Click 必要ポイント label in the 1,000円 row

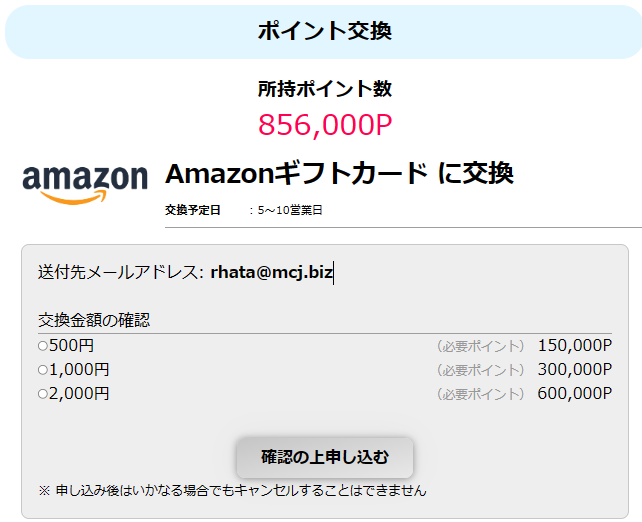point(480,370)
